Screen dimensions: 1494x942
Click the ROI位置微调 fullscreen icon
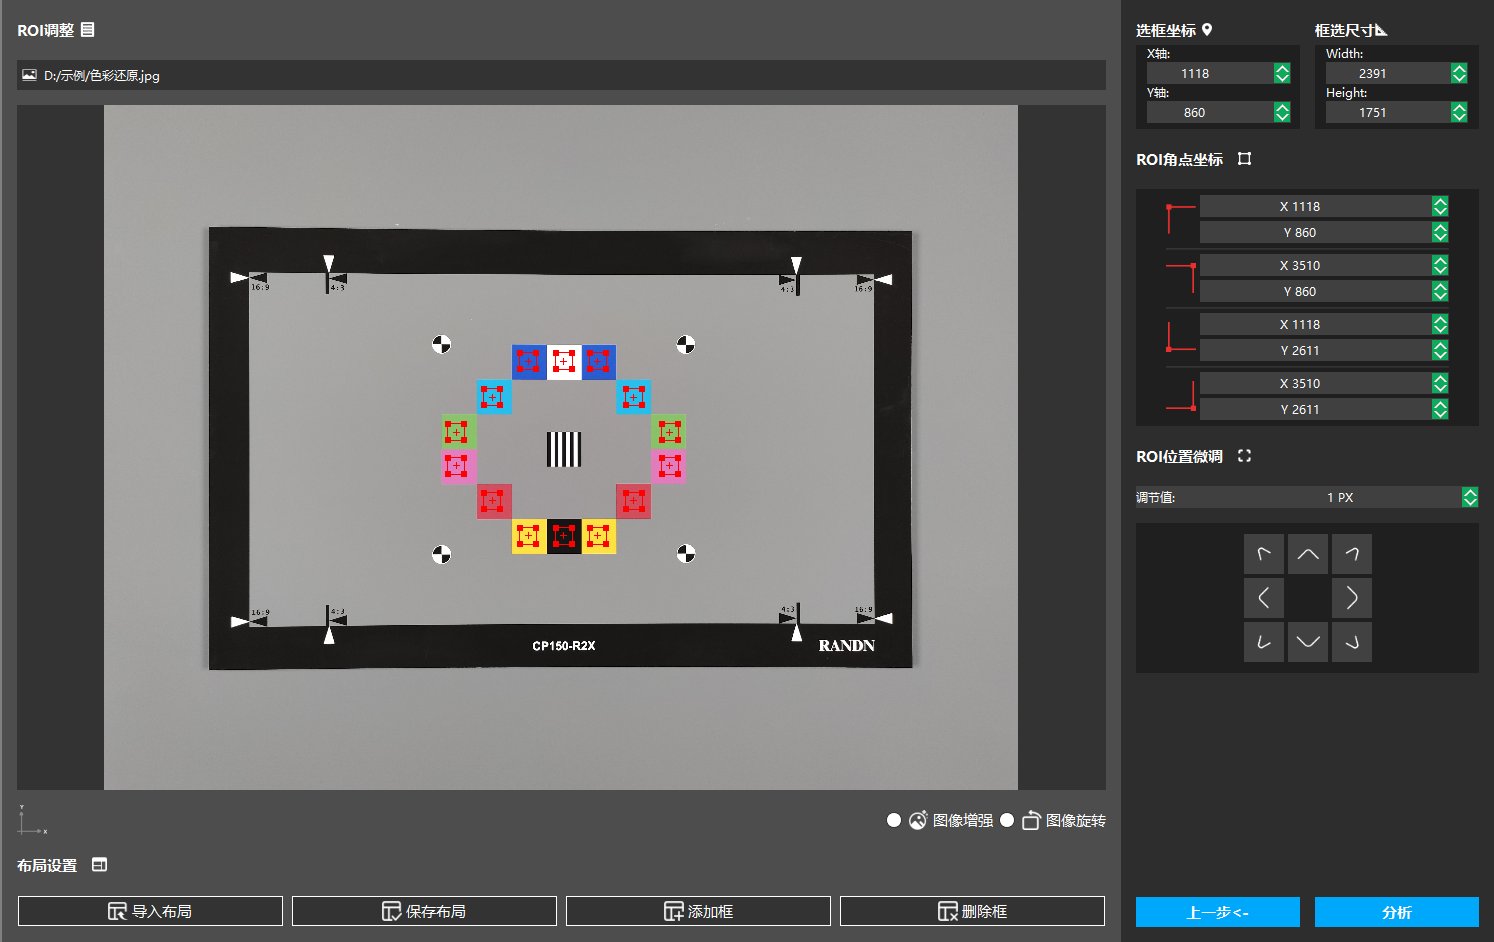pyautogui.click(x=1244, y=456)
